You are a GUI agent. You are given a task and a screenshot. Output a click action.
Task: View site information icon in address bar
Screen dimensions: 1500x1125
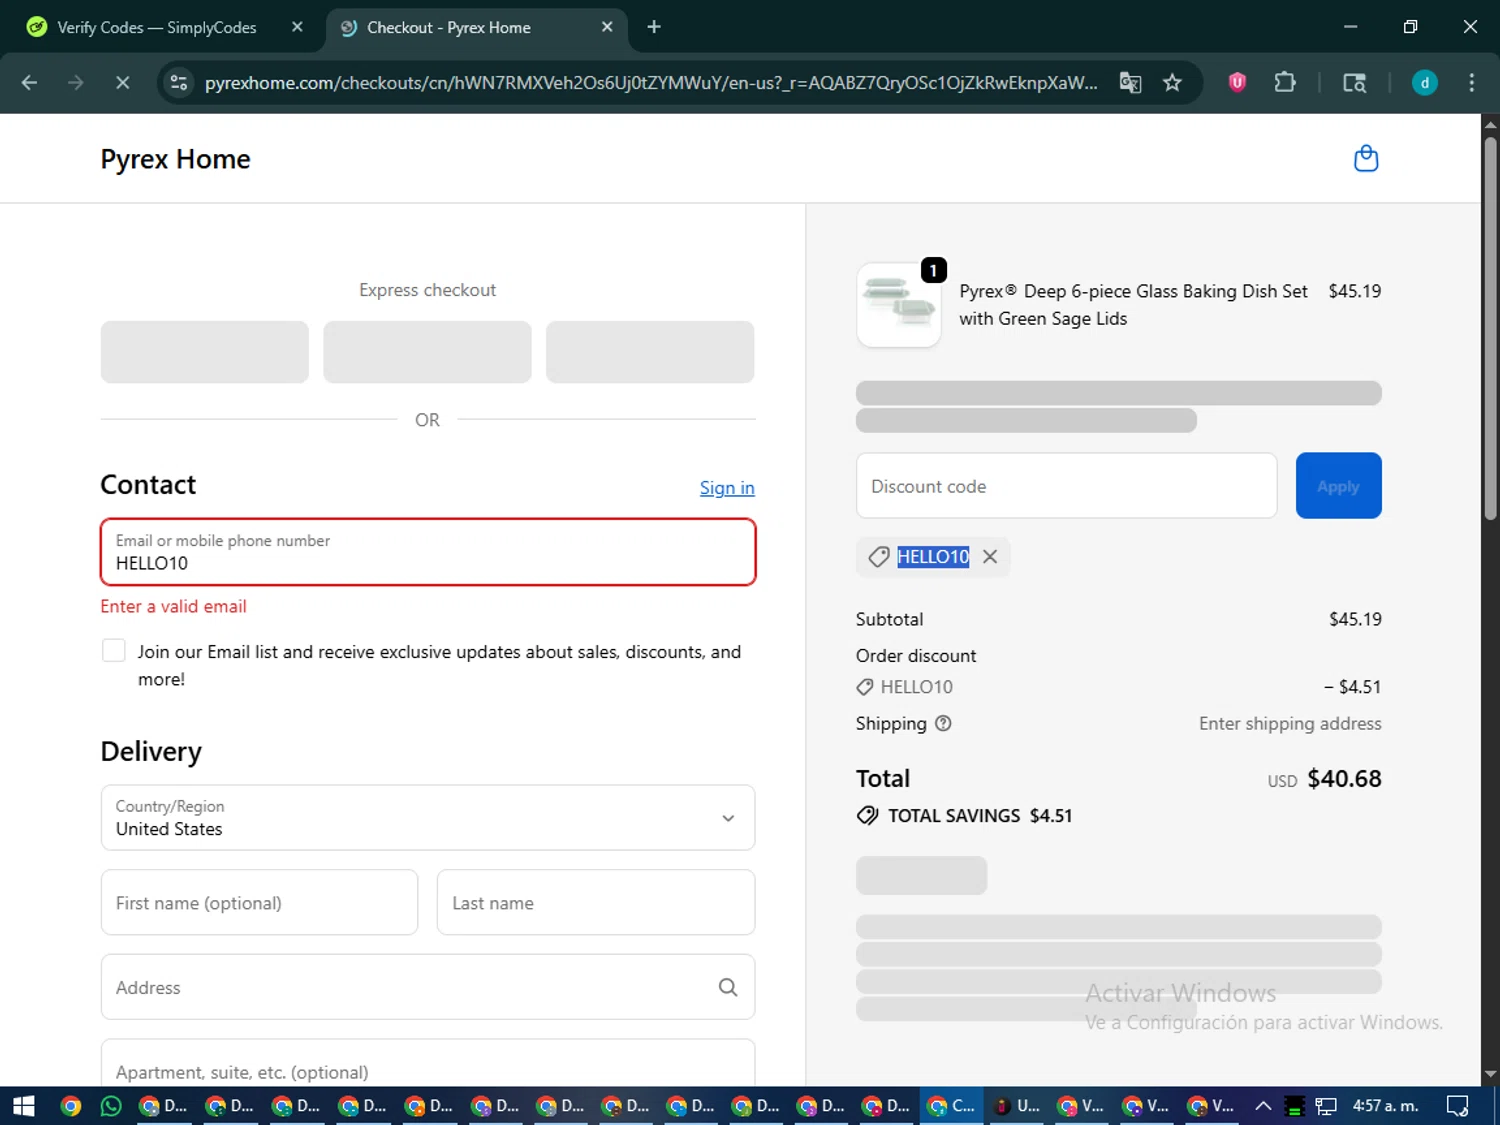pyautogui.click(x=179, y=83)
